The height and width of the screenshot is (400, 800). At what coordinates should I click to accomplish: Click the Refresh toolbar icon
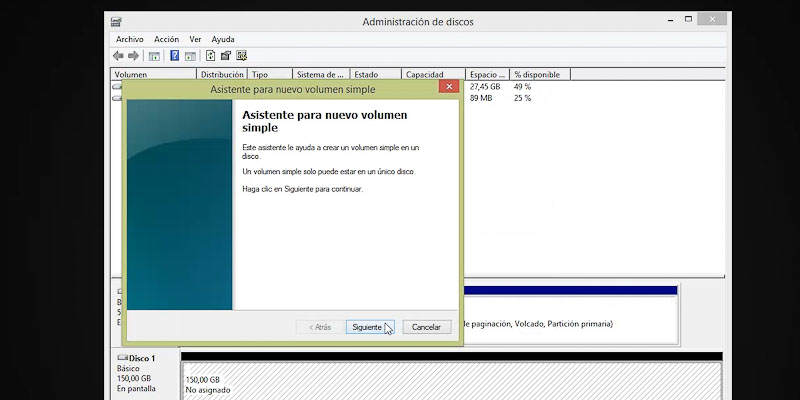pos(210,56)
